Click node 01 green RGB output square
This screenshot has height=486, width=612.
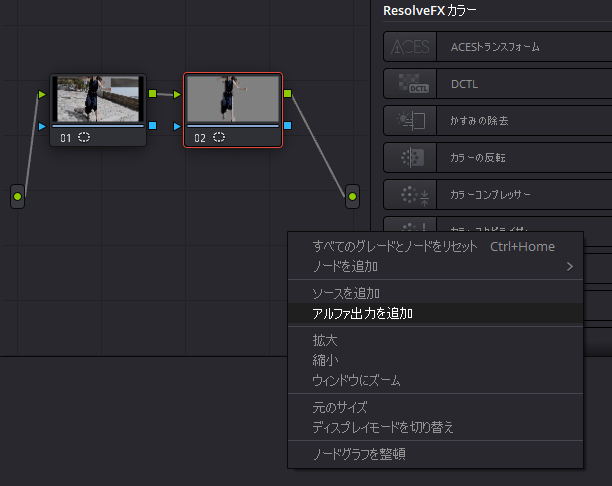click(153, 93)
